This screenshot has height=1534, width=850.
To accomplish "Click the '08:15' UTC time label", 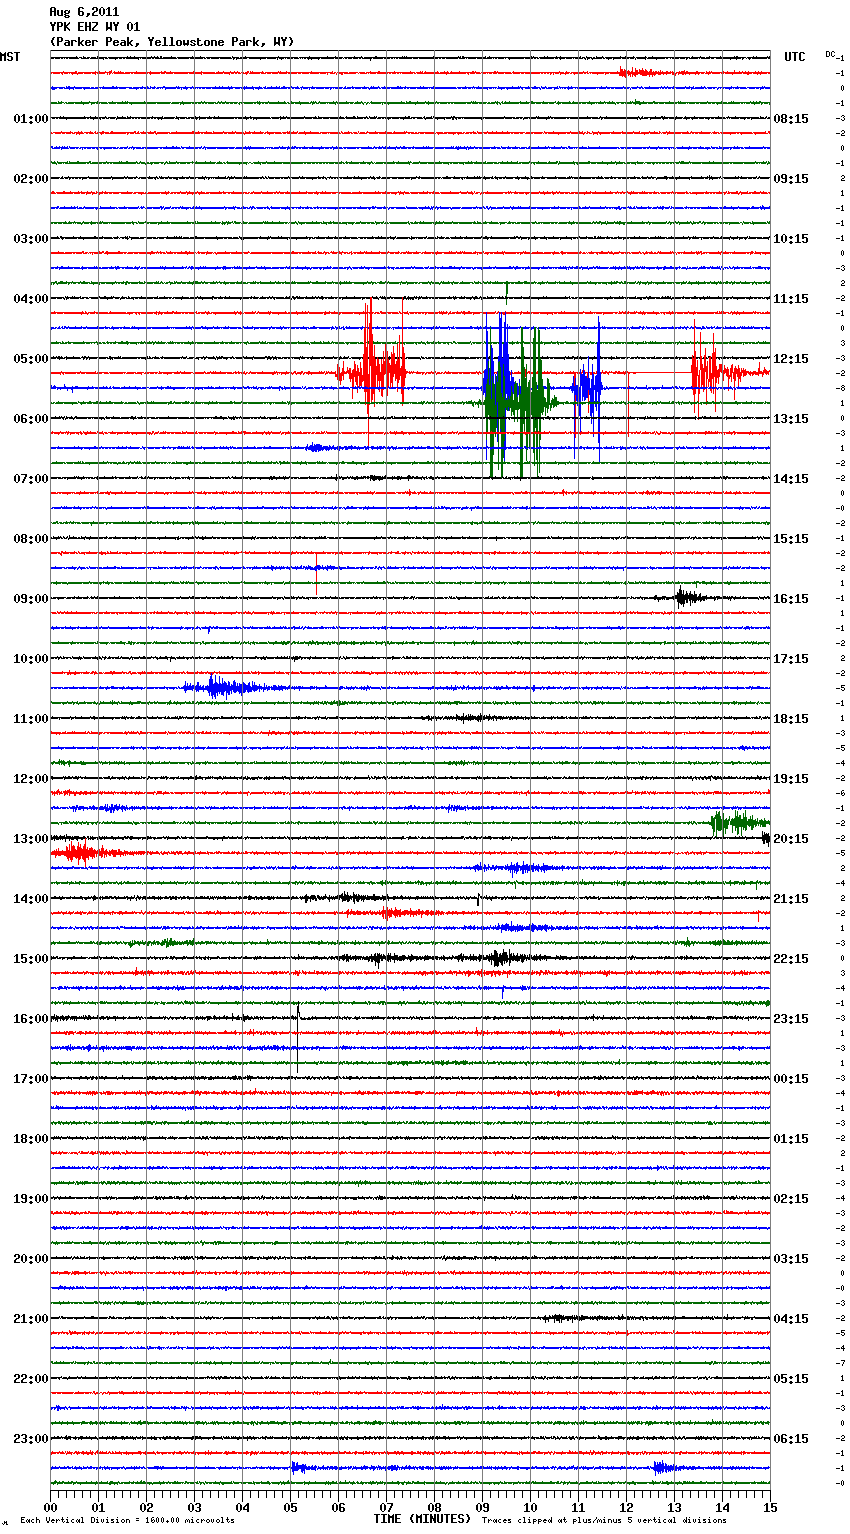I will tap(791, 119).
